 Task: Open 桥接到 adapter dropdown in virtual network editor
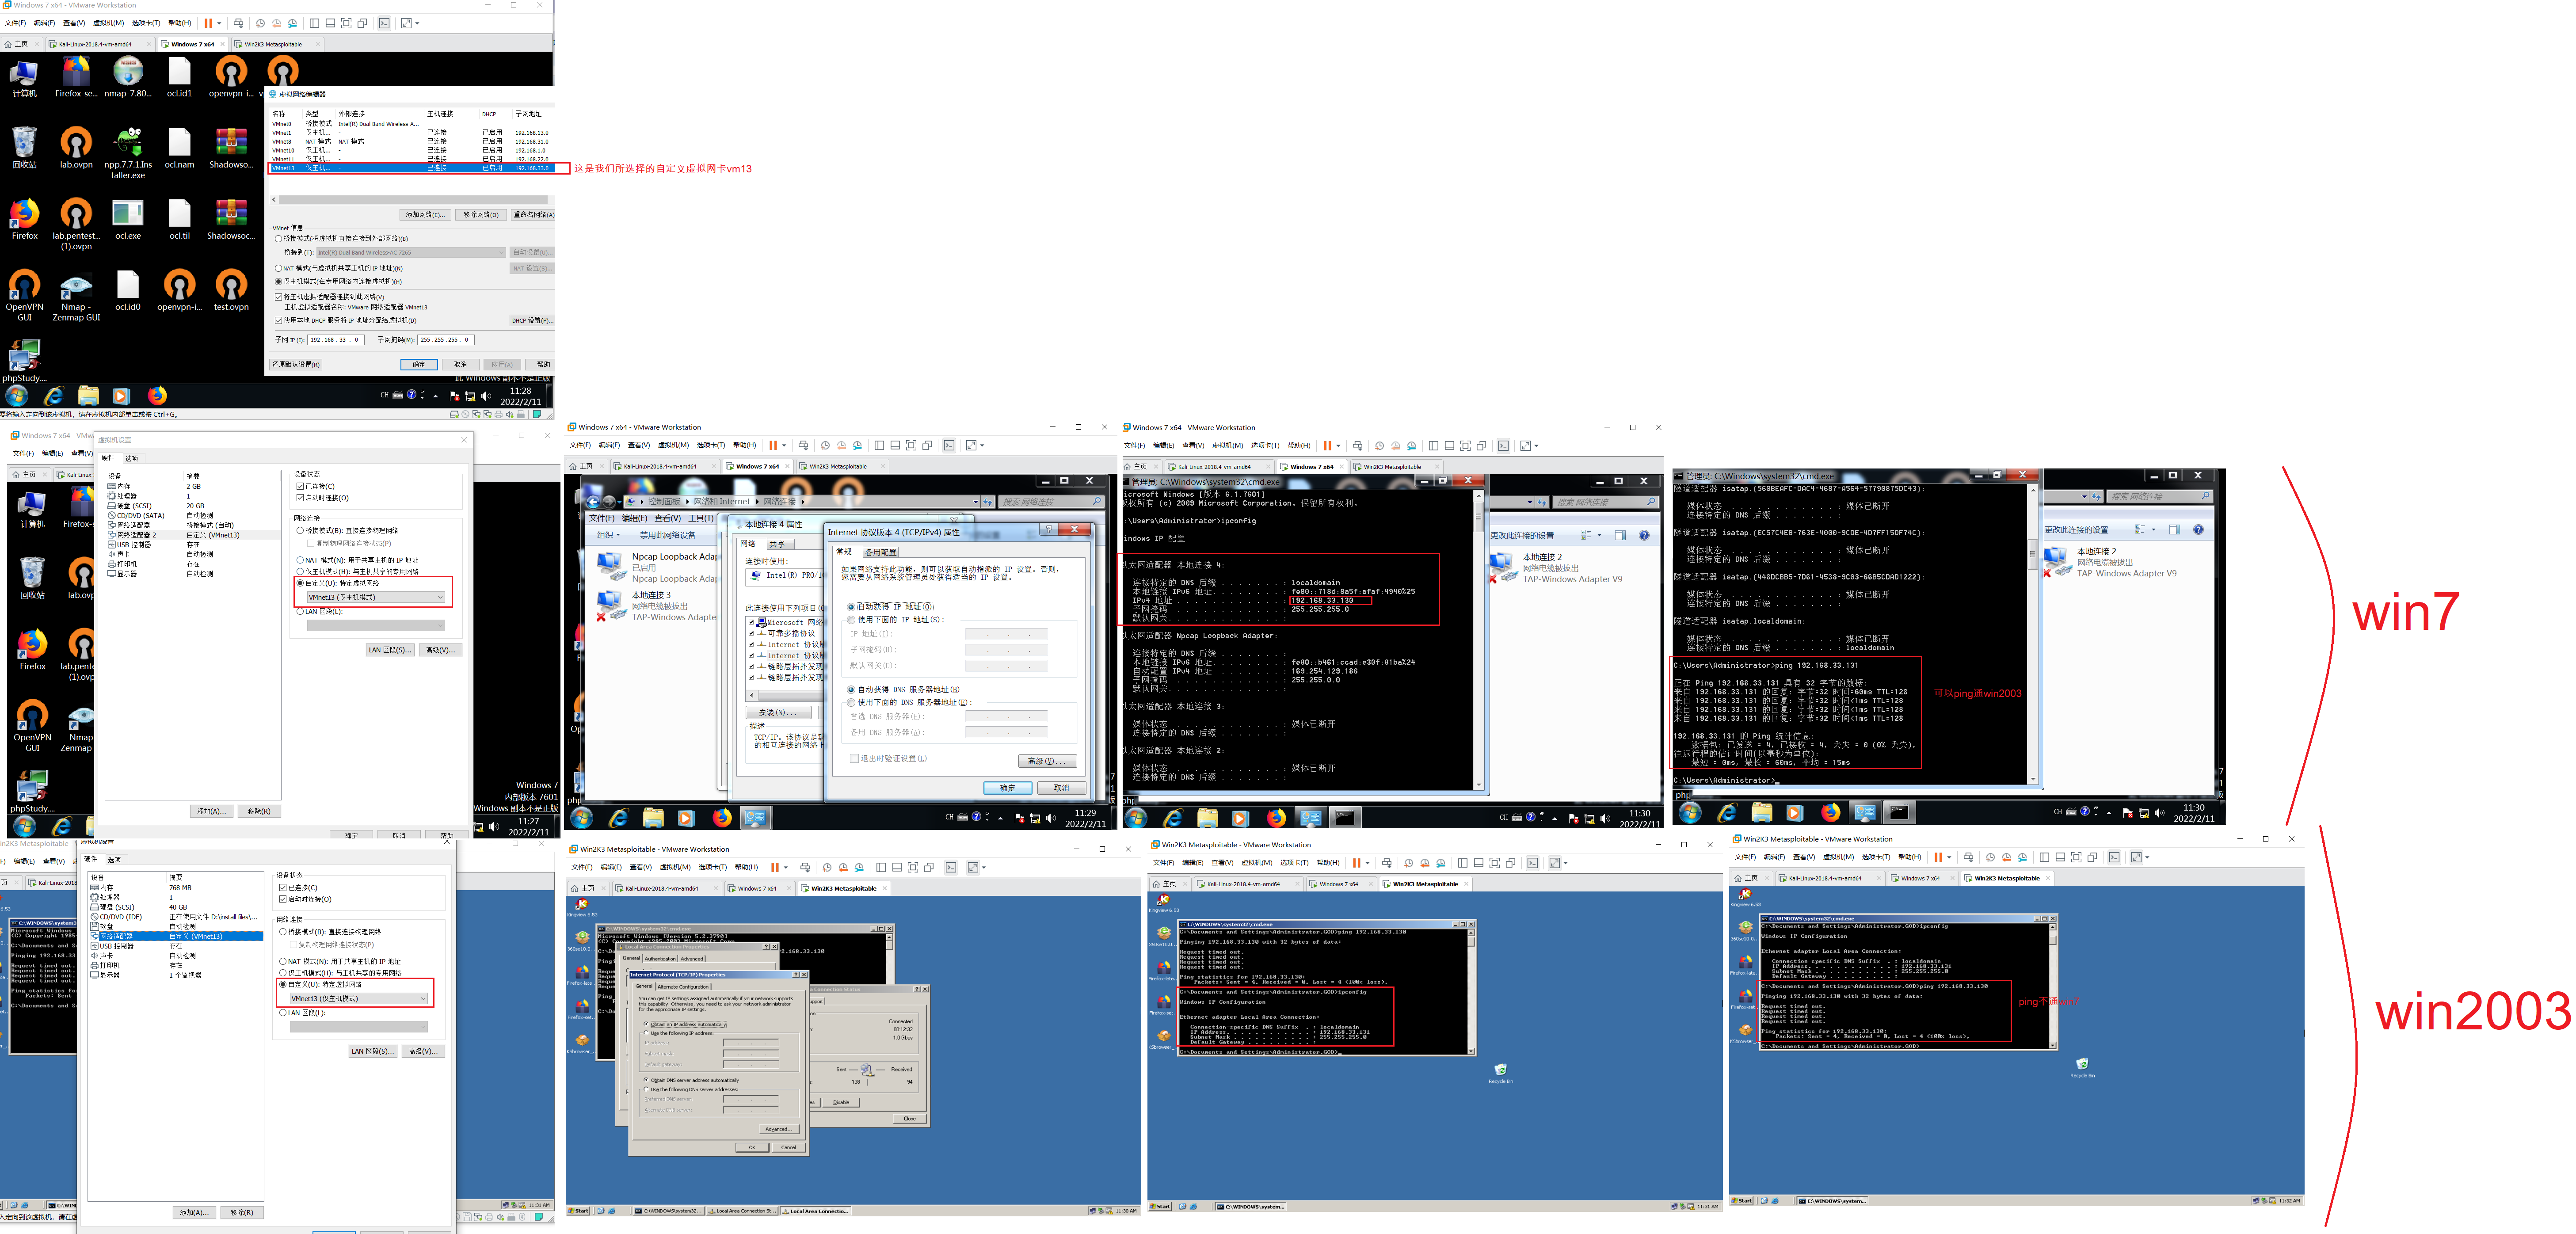pyautogui.click(x=411, y=253)
